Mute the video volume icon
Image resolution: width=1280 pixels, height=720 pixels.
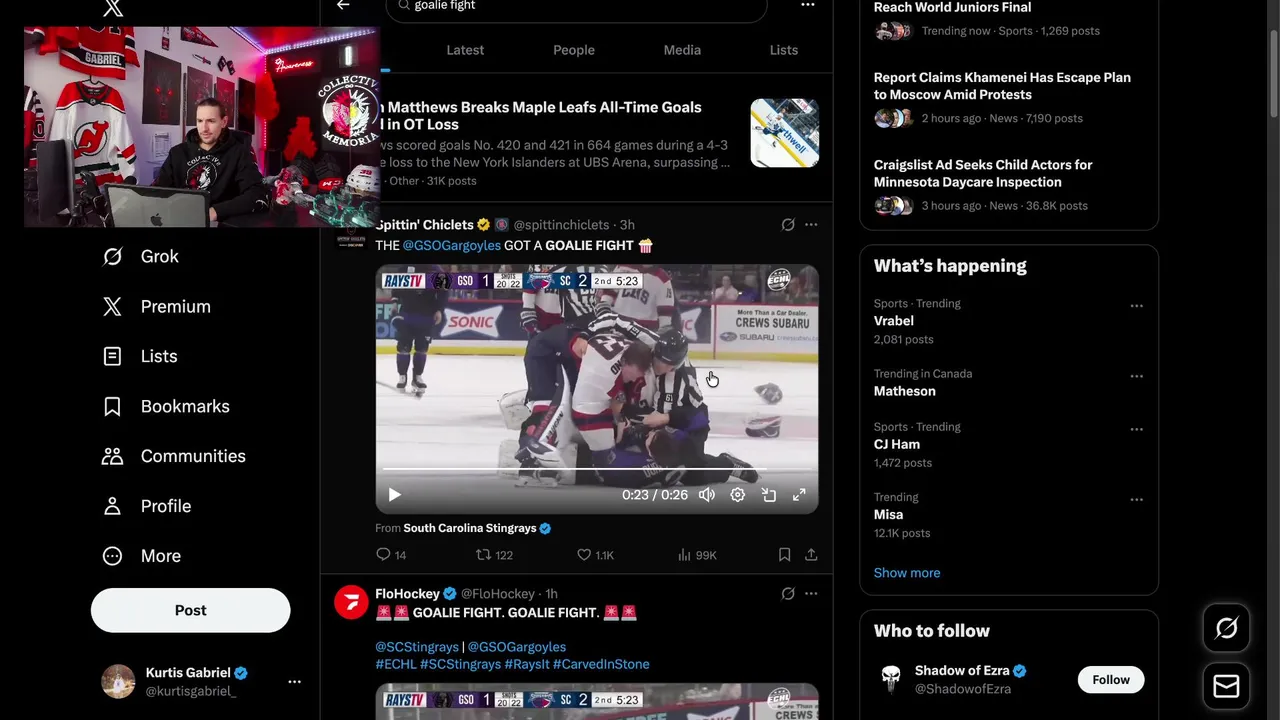(x=707, y=495)
